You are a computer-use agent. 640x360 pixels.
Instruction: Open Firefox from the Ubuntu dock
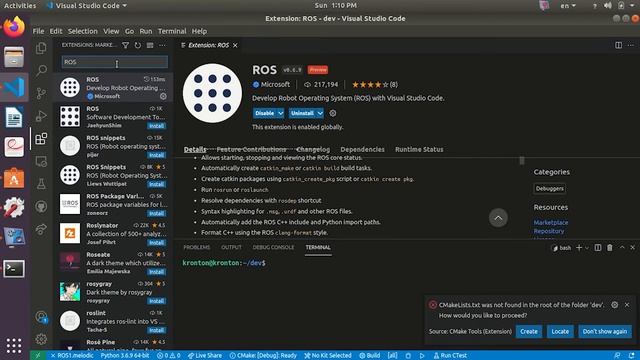pos(14,27)
